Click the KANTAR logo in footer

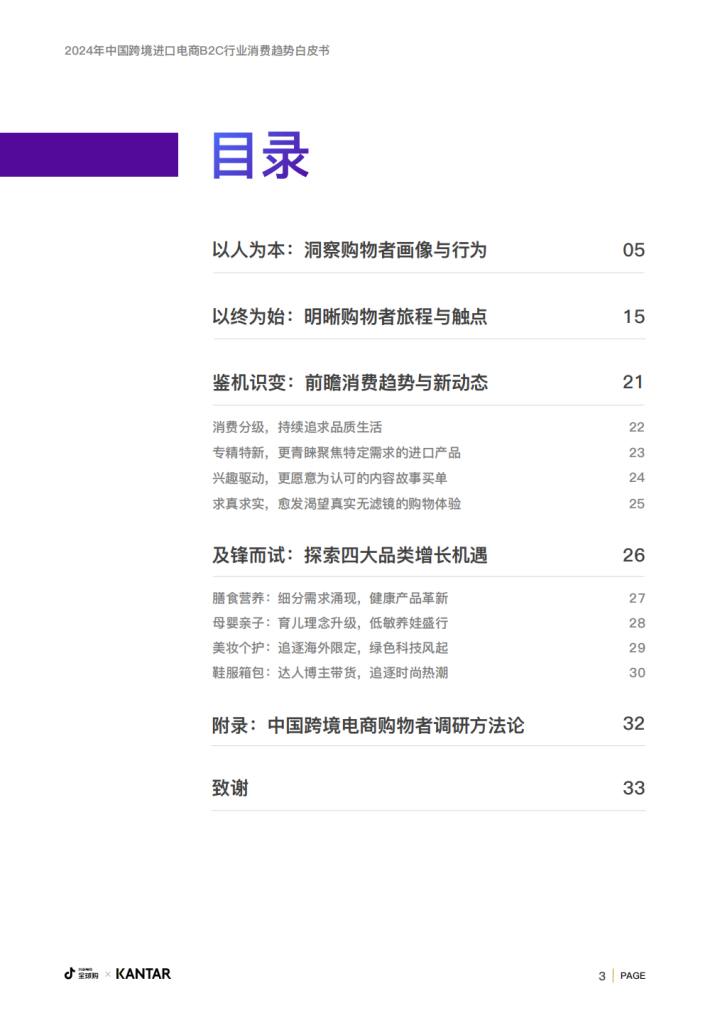coord(143,974)
